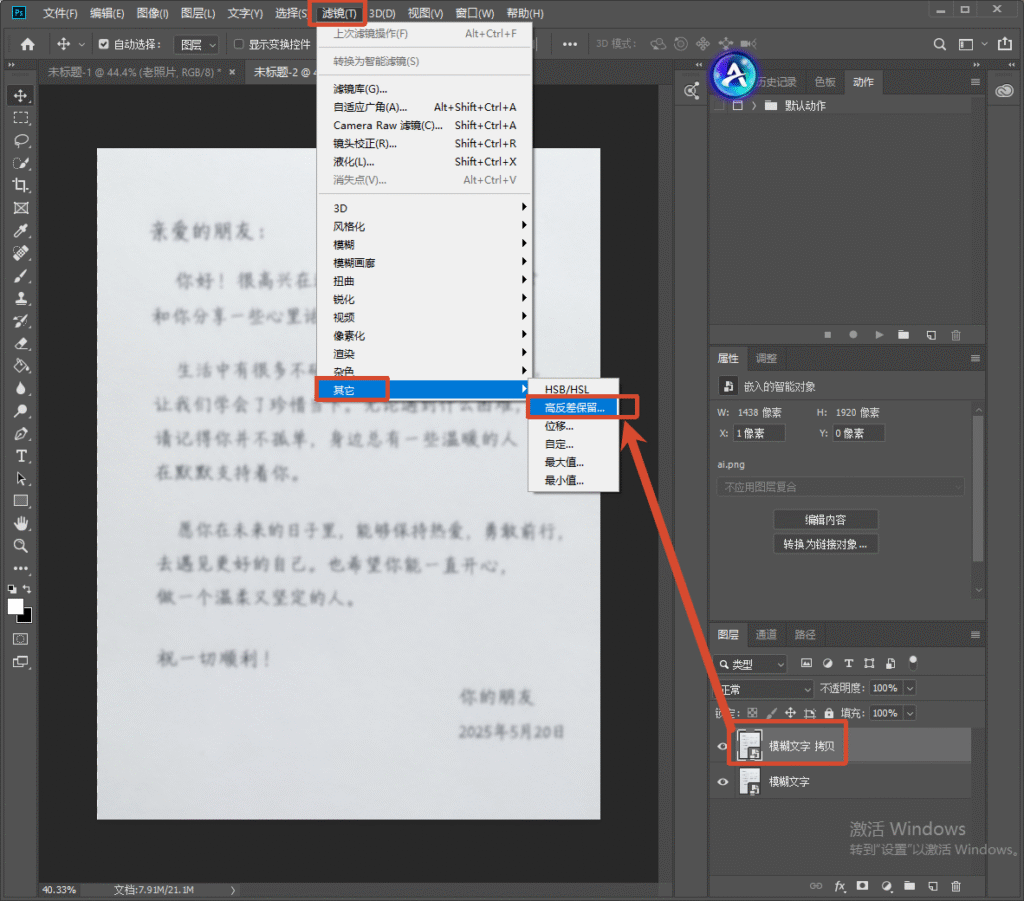Screen dimensions: 1024x901
Task: Toggle the layer filter on/off switch
Action: click(x=913, y=663)
